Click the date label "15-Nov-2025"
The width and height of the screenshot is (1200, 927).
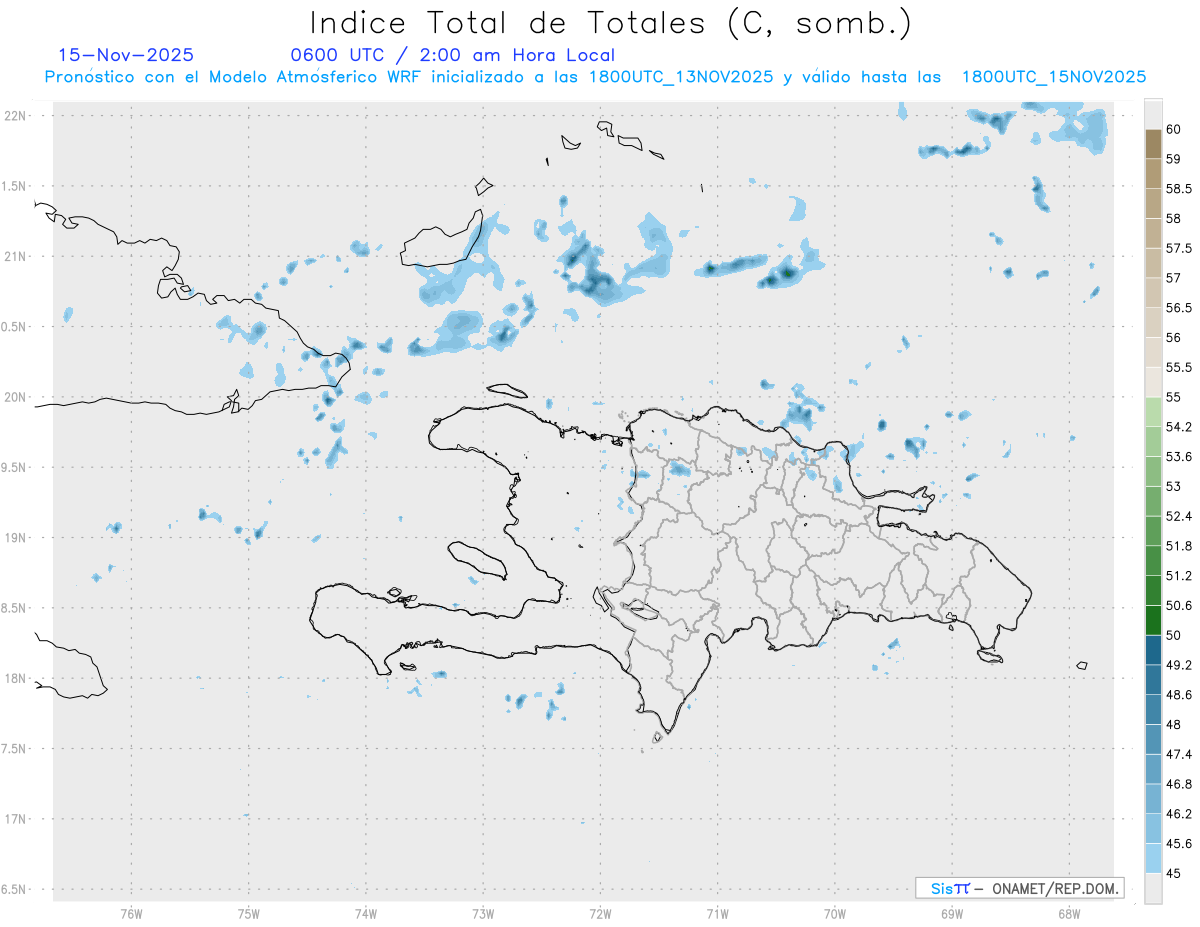tap(126, 55)
